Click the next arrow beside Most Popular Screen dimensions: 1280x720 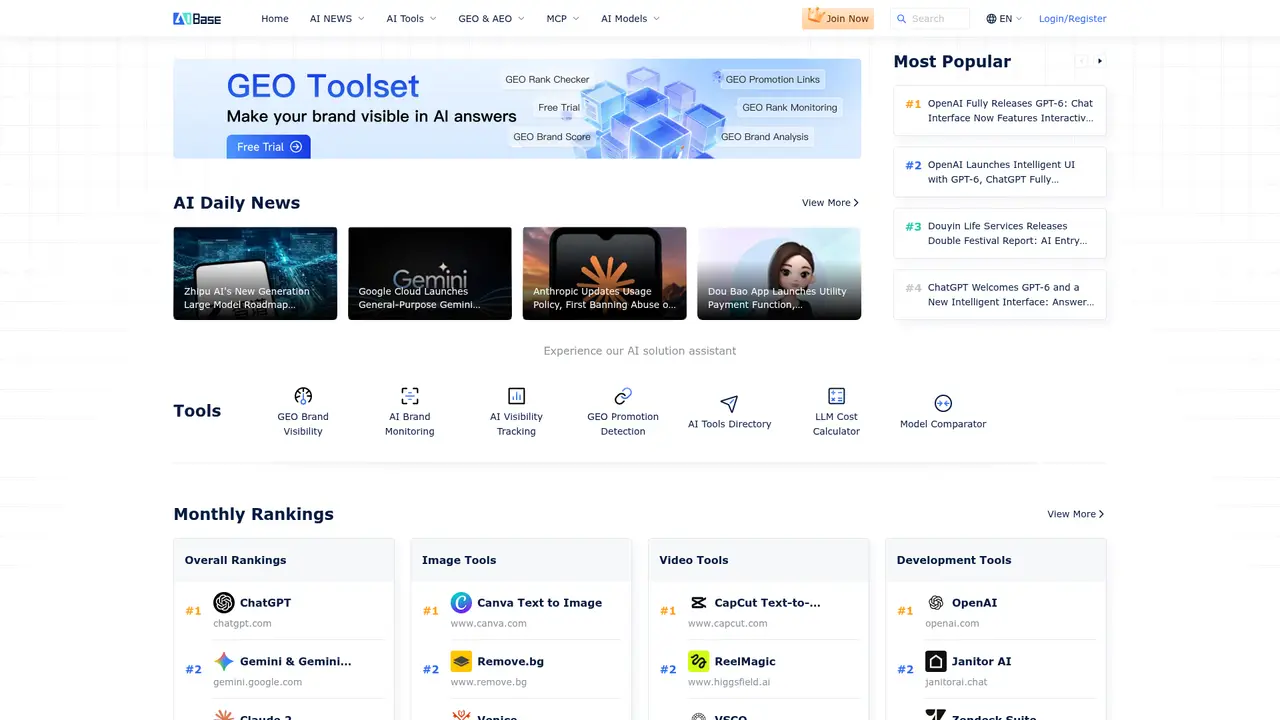tap(1100, 61)
